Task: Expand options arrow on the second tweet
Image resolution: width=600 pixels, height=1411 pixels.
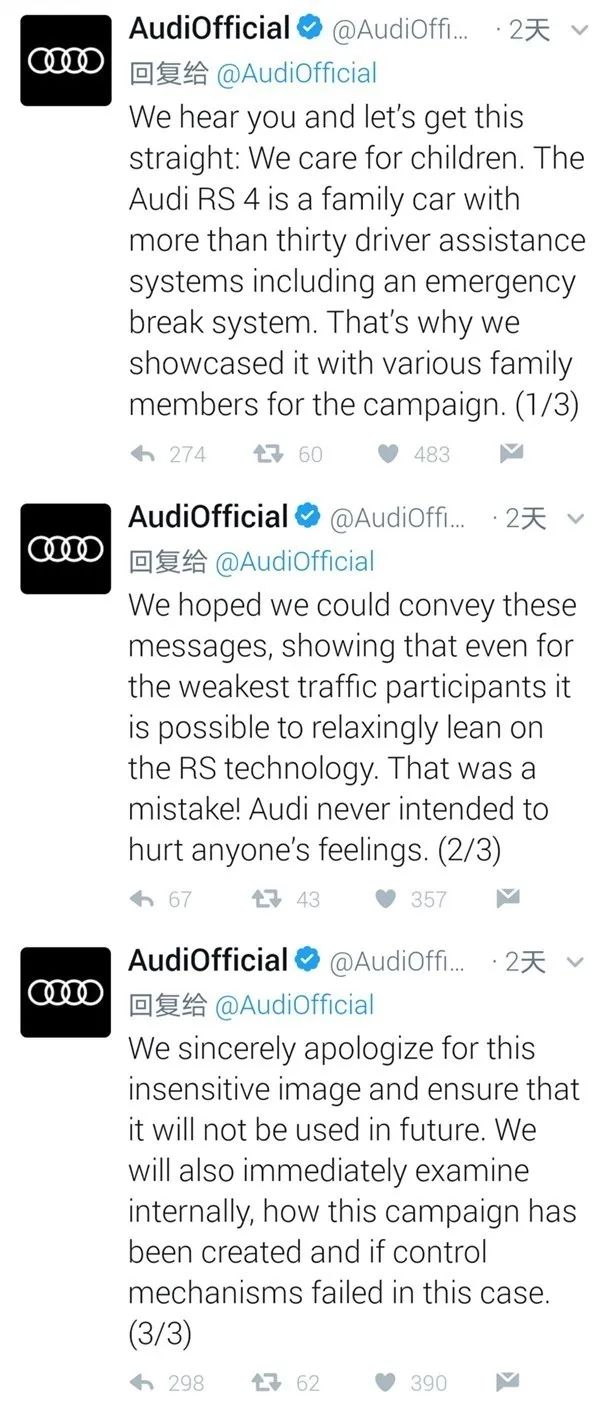Action: pos(577,519)
